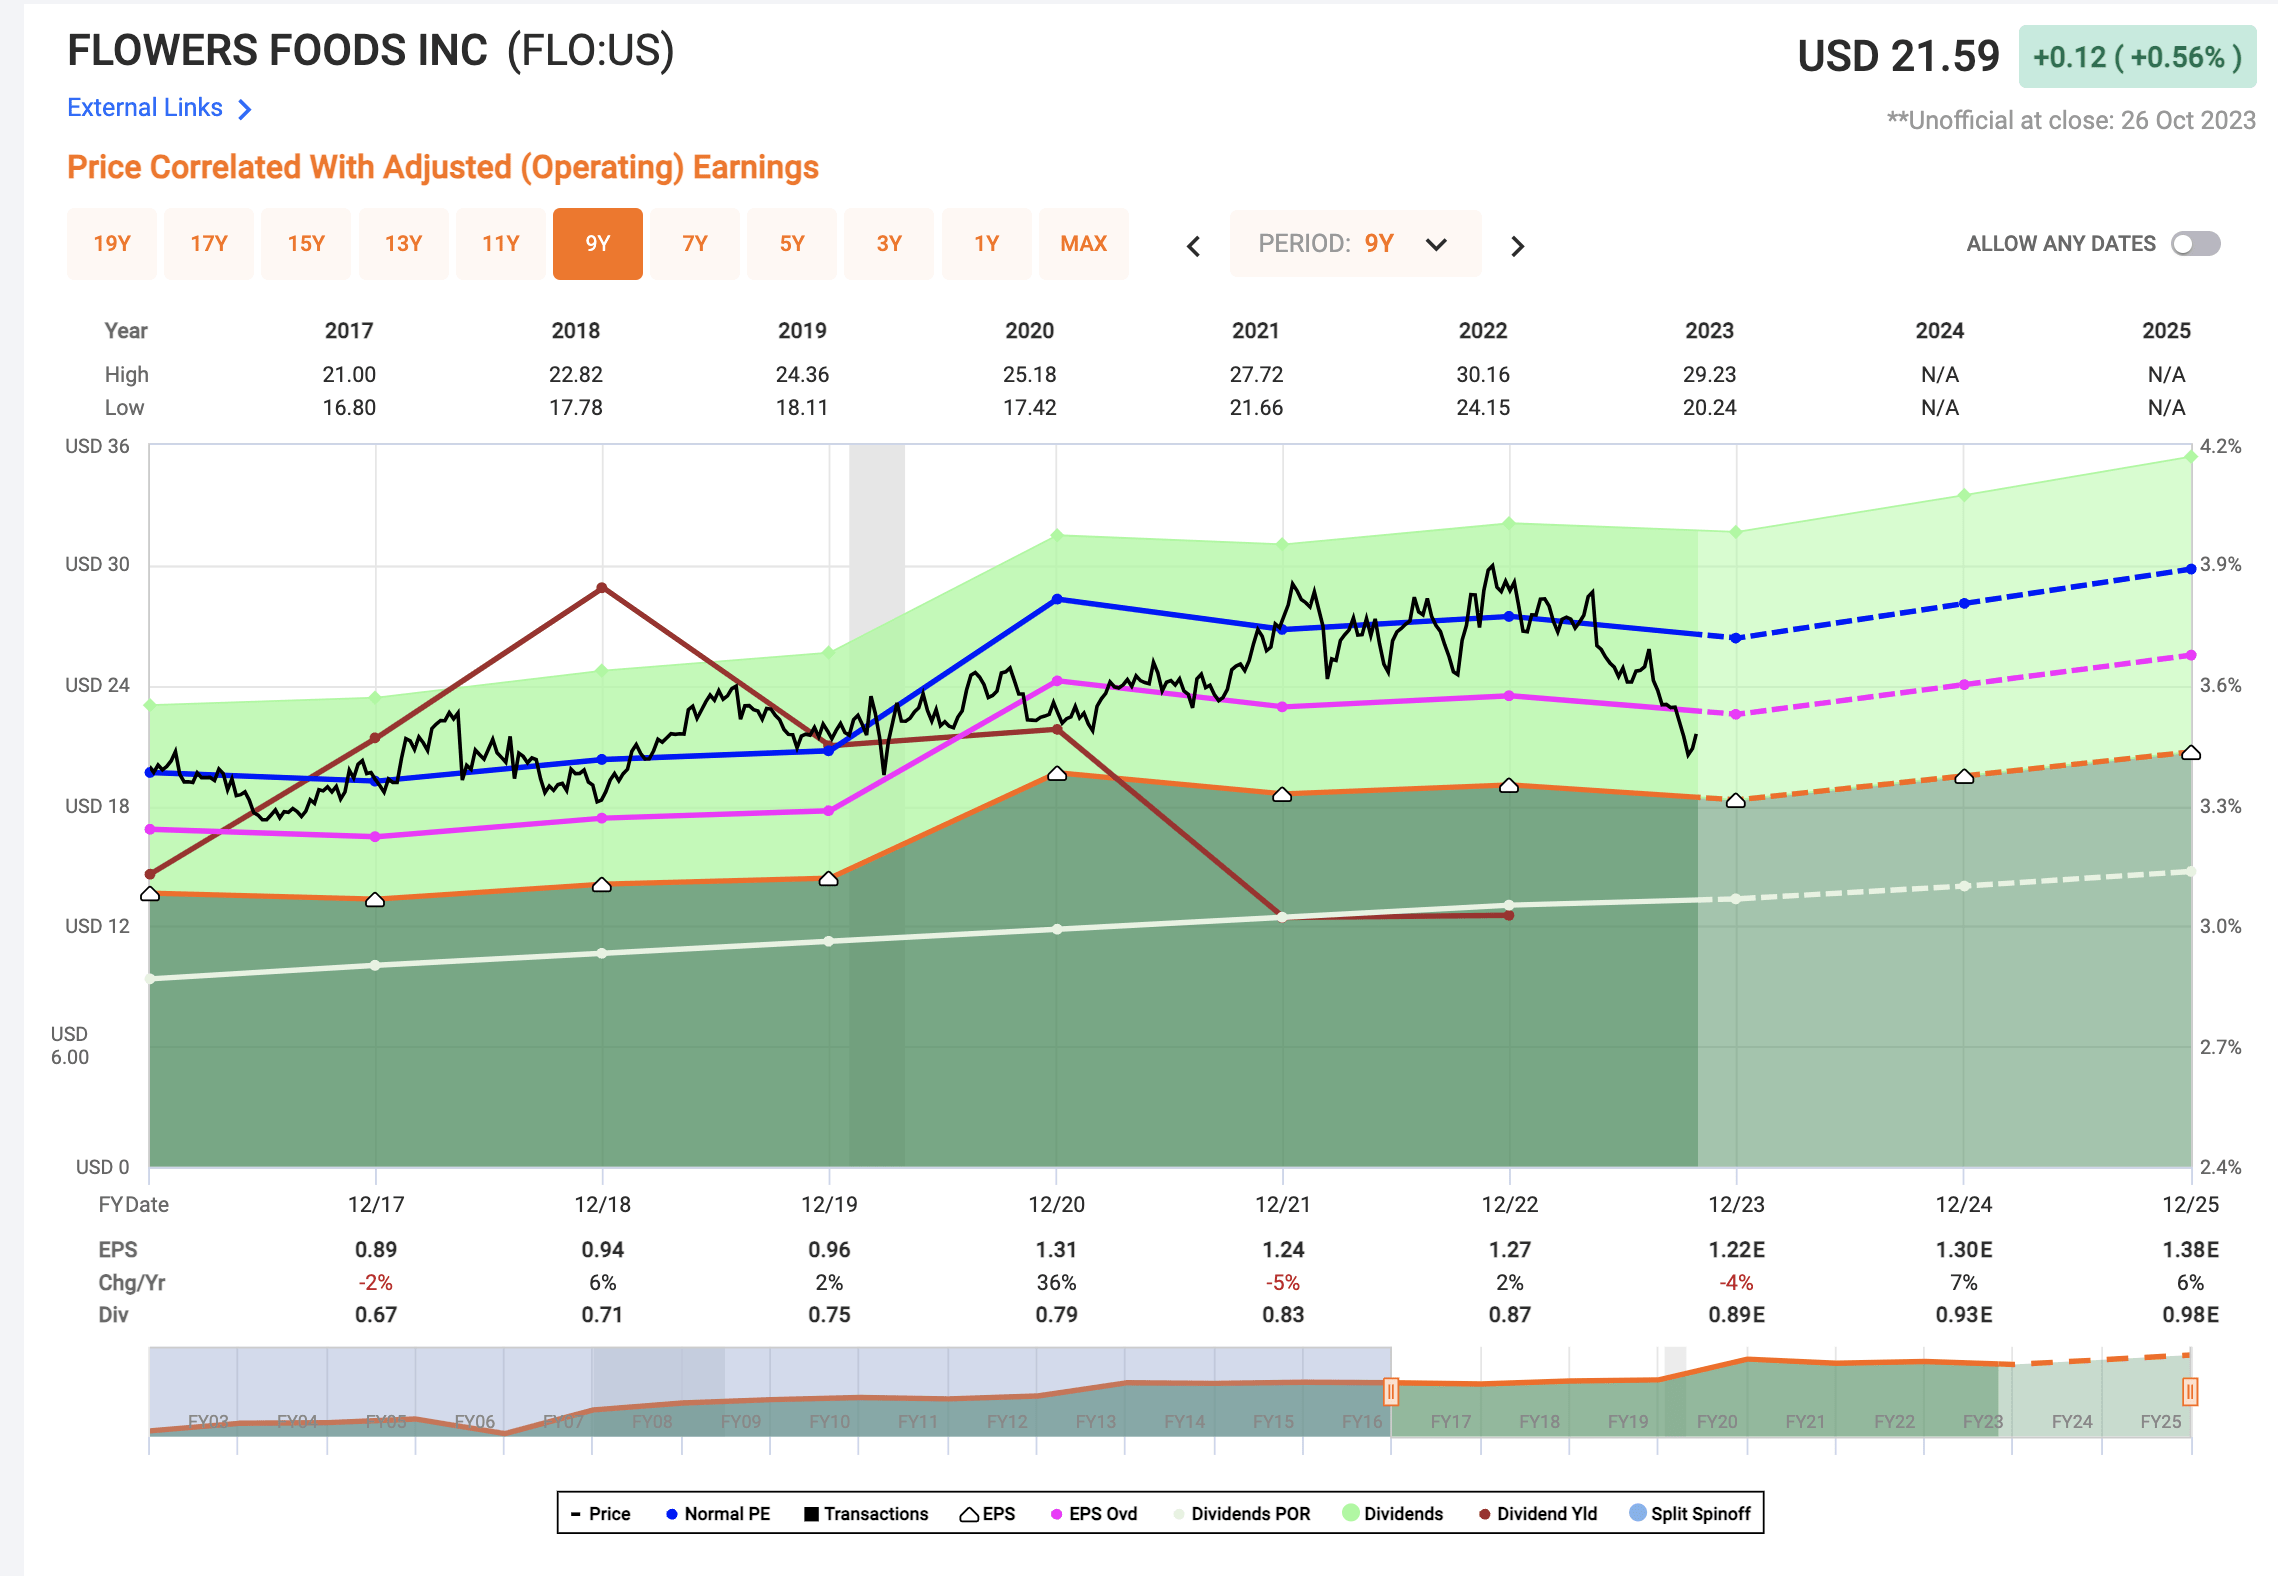Open the PERIOD: 9Y dropdown
Image resolution: width=2278 pixels, height=1576 pixels.
click(x=1355, y=244)
